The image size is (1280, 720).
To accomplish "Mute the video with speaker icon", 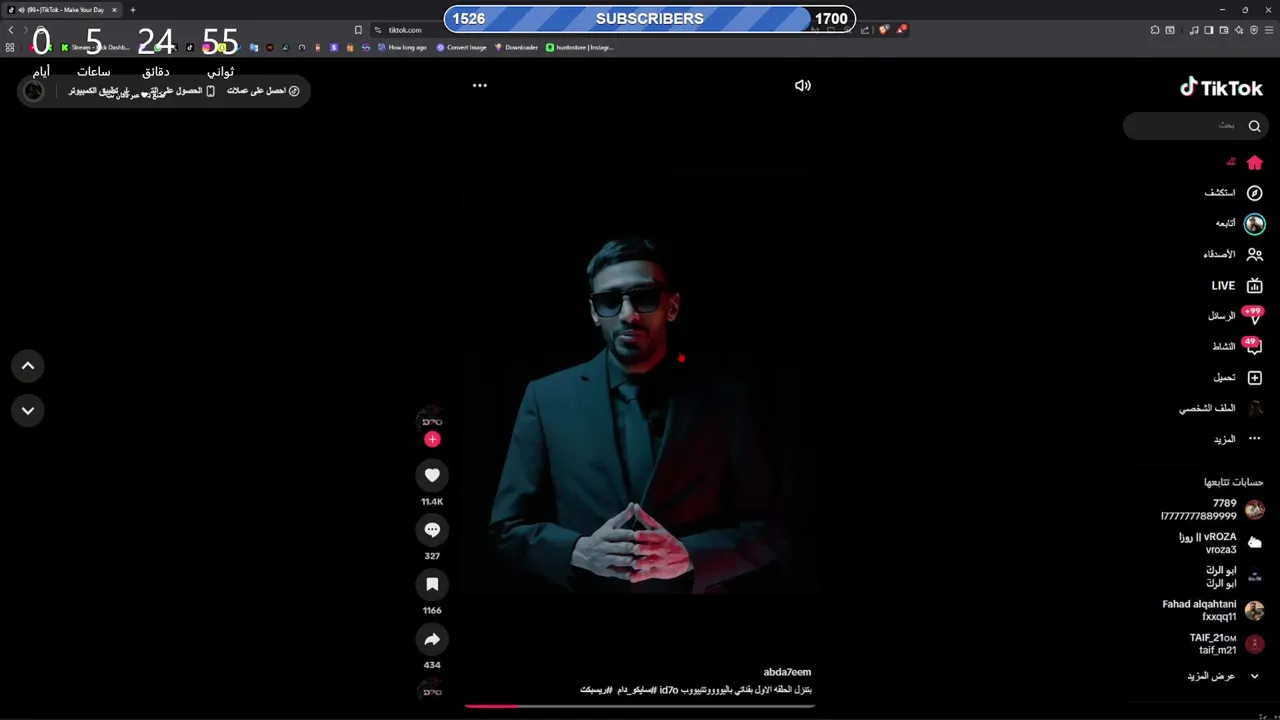I will point(802,86).
